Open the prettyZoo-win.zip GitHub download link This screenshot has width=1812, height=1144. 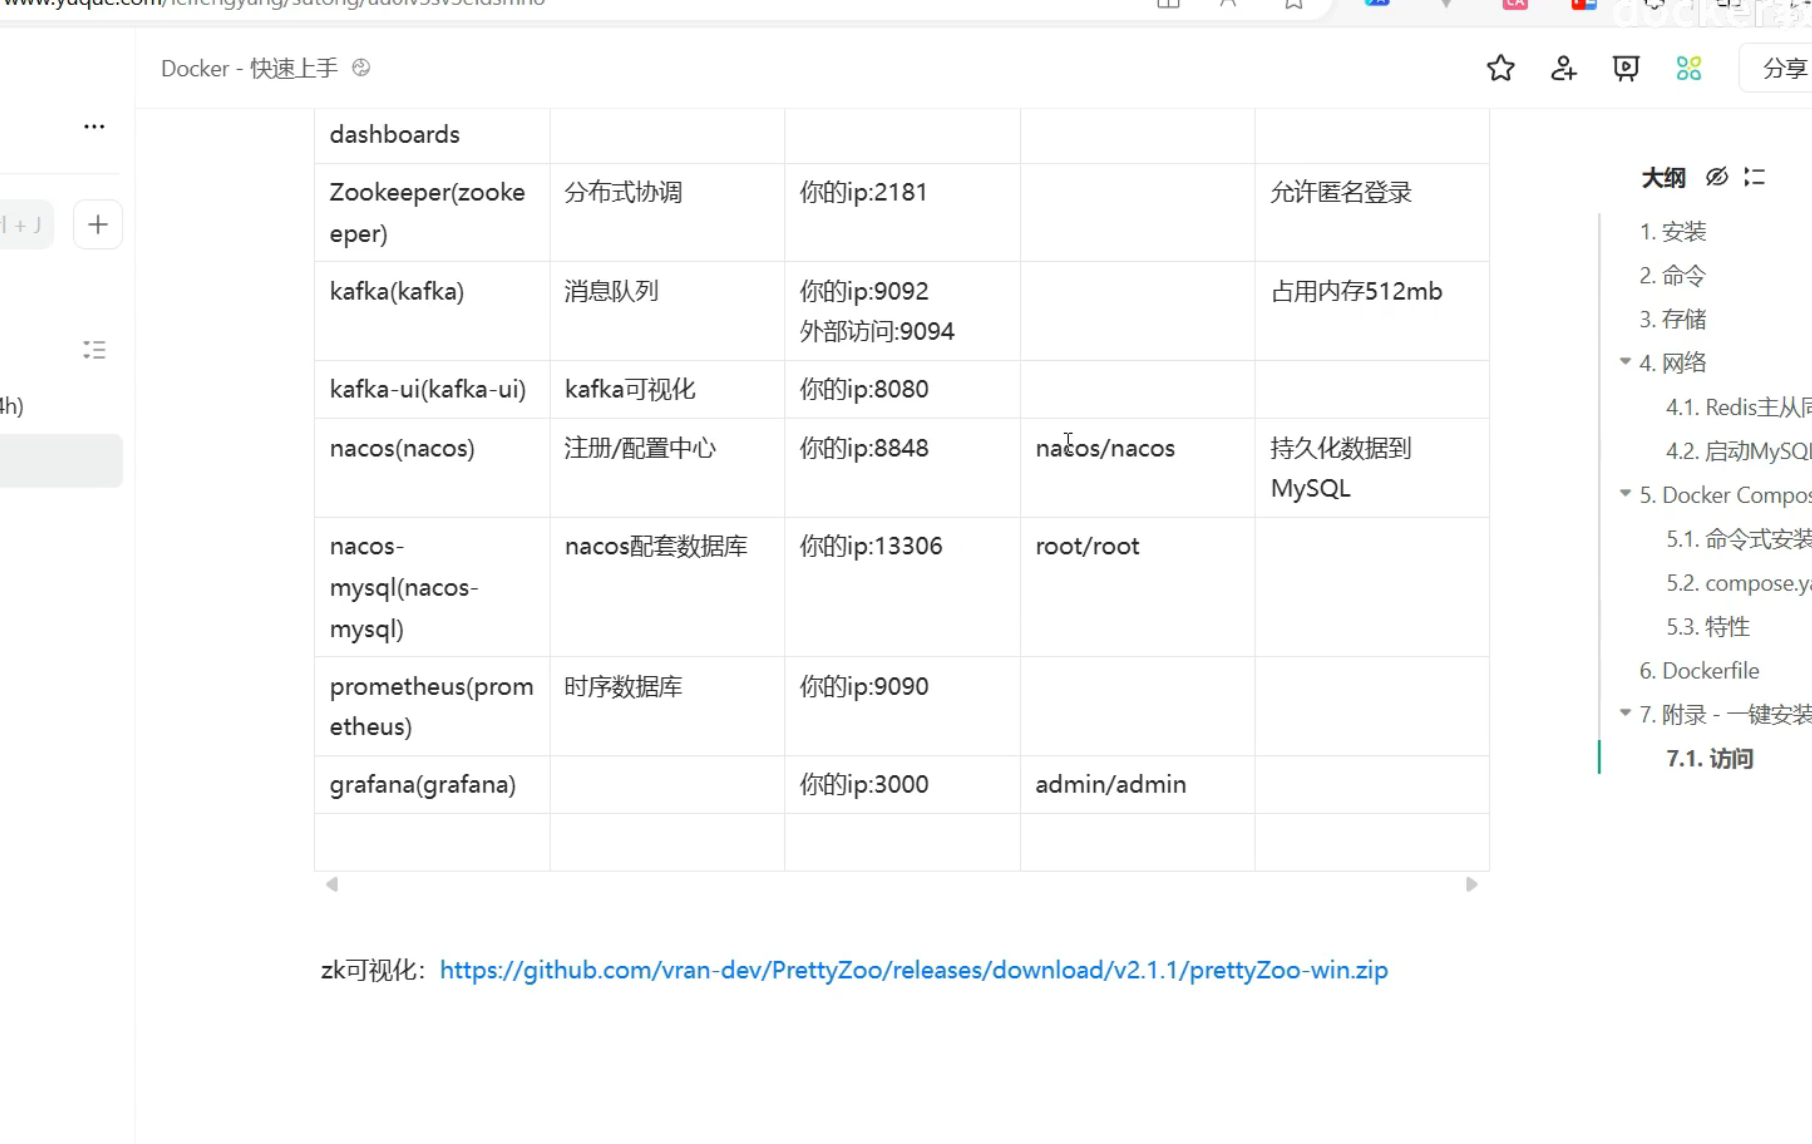click(913, 970)
